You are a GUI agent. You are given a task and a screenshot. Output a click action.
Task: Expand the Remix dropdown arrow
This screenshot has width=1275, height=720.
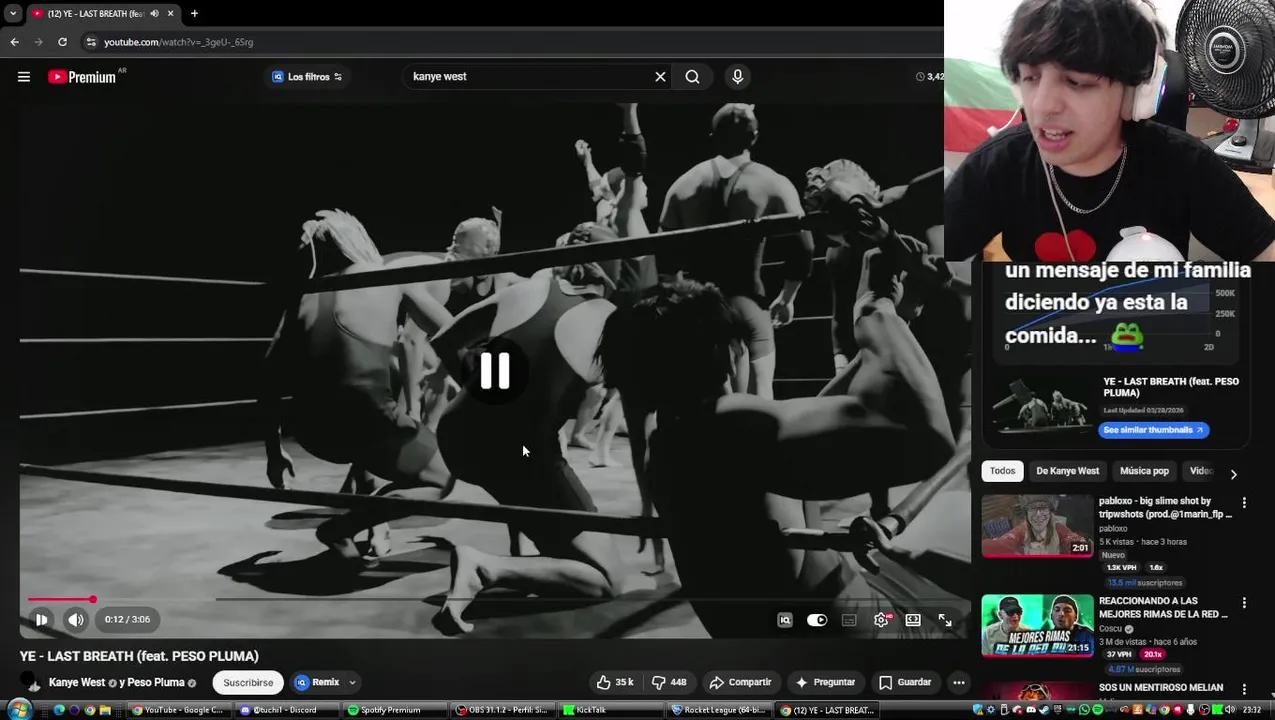[x=352, y=683]
